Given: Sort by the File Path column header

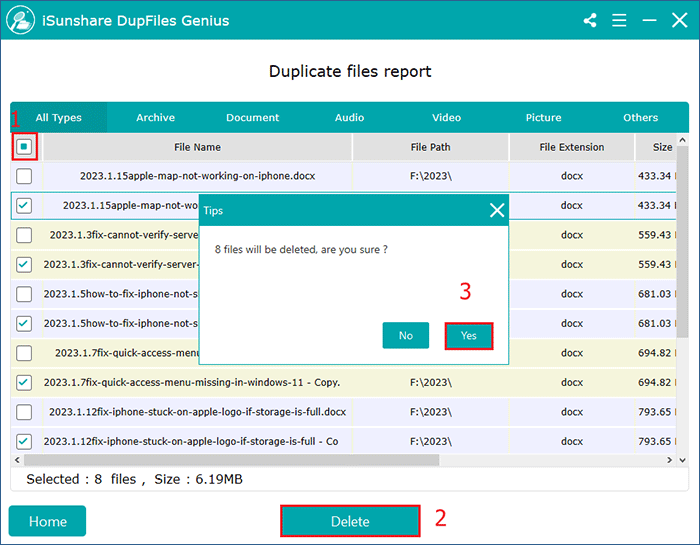Looking at the screenshot, I should click(430, 147).
